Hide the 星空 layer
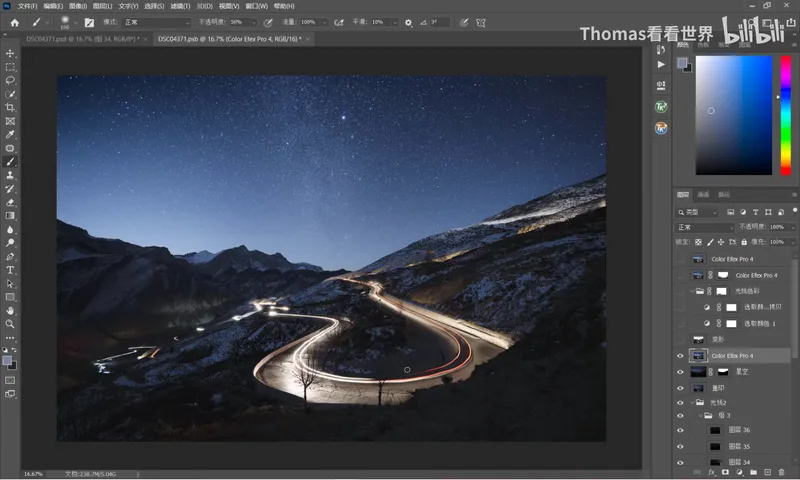 click(x=680, y=372)
